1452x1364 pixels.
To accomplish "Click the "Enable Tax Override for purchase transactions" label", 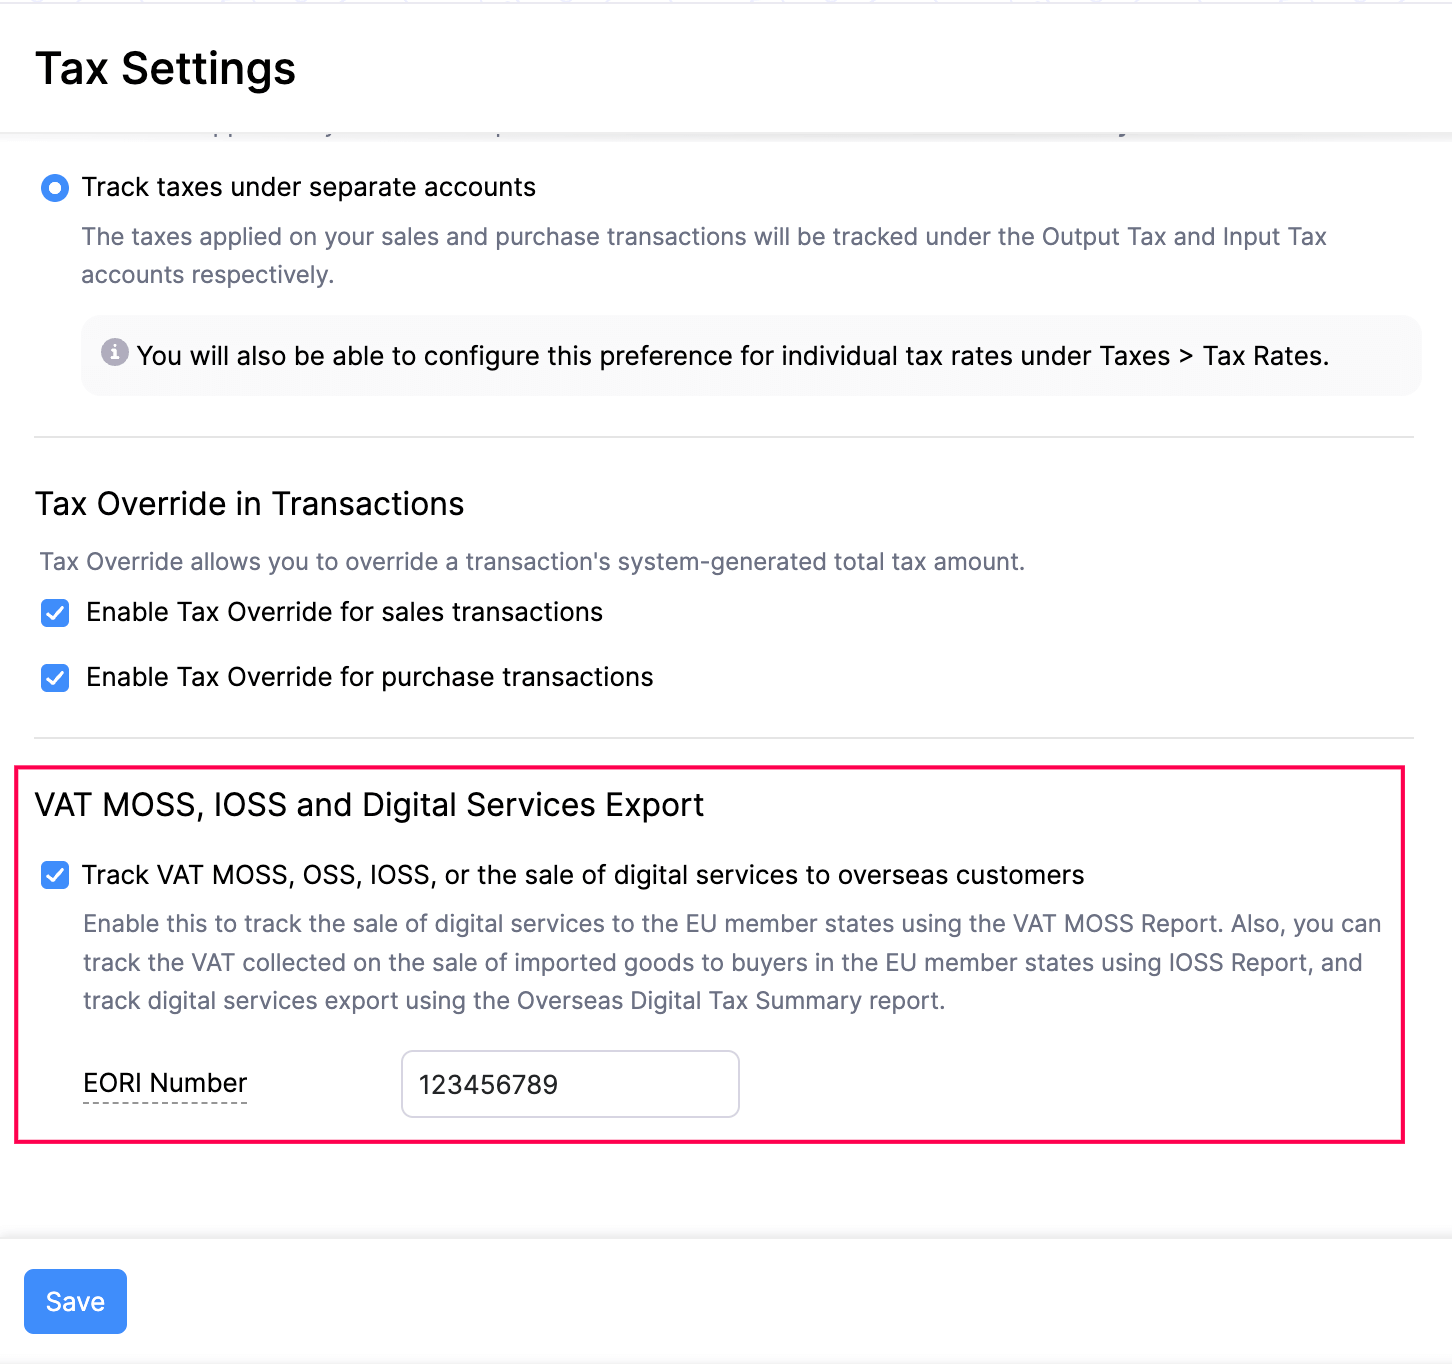I will [369, 677].
